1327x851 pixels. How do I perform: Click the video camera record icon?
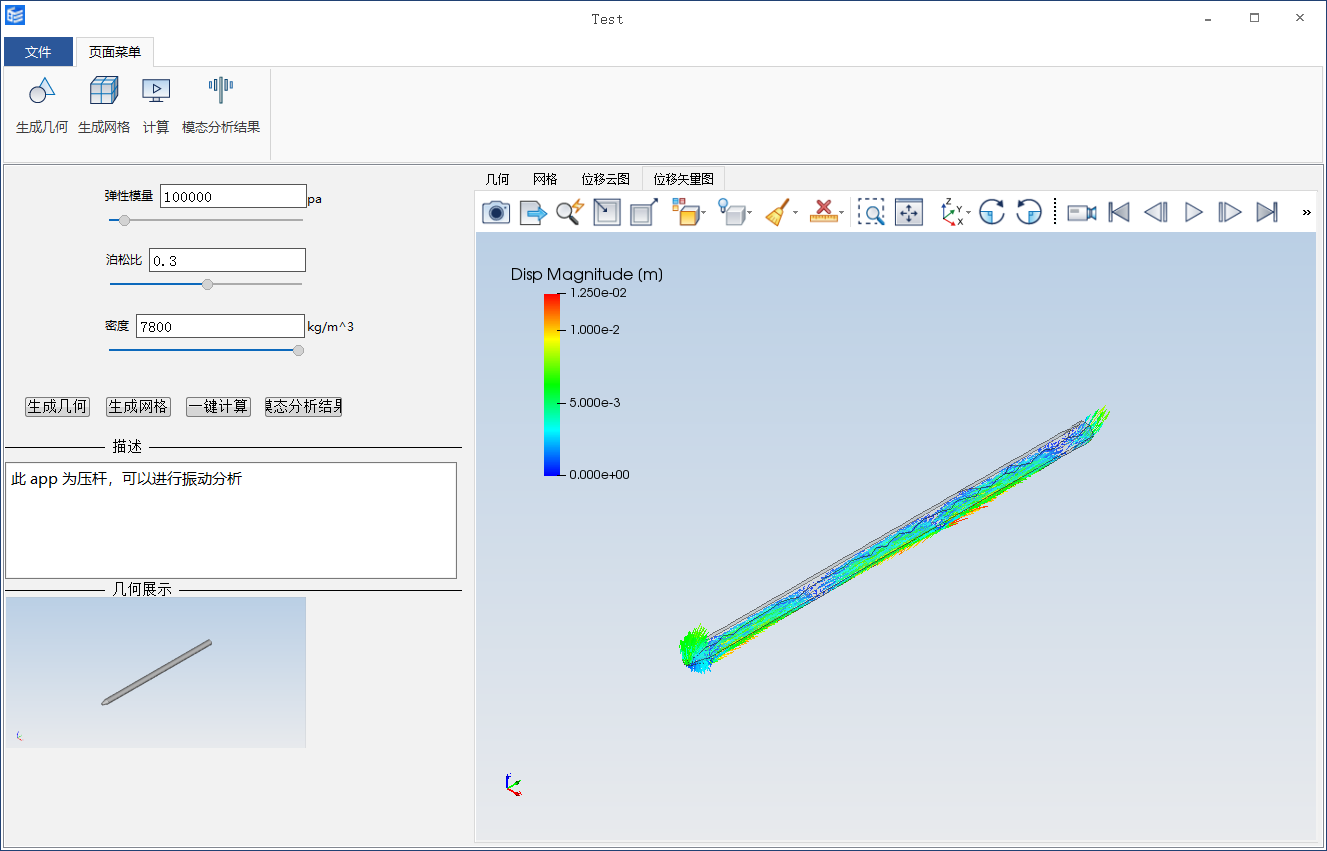[1082, 212]
